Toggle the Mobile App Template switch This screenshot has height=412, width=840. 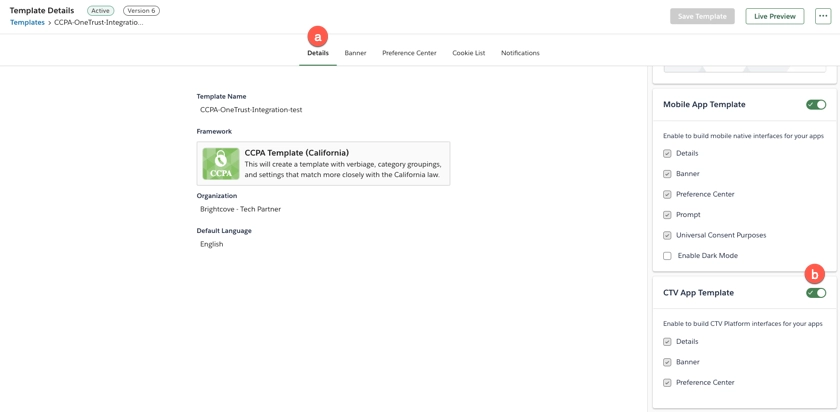pos(816,104)
